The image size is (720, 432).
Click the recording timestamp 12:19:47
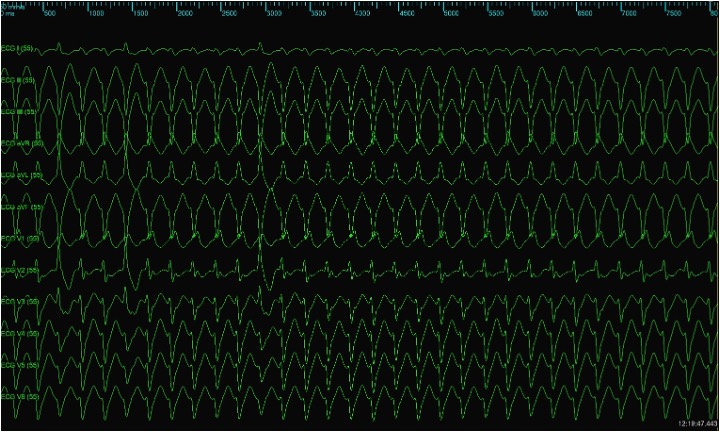[x=697, y=424]
